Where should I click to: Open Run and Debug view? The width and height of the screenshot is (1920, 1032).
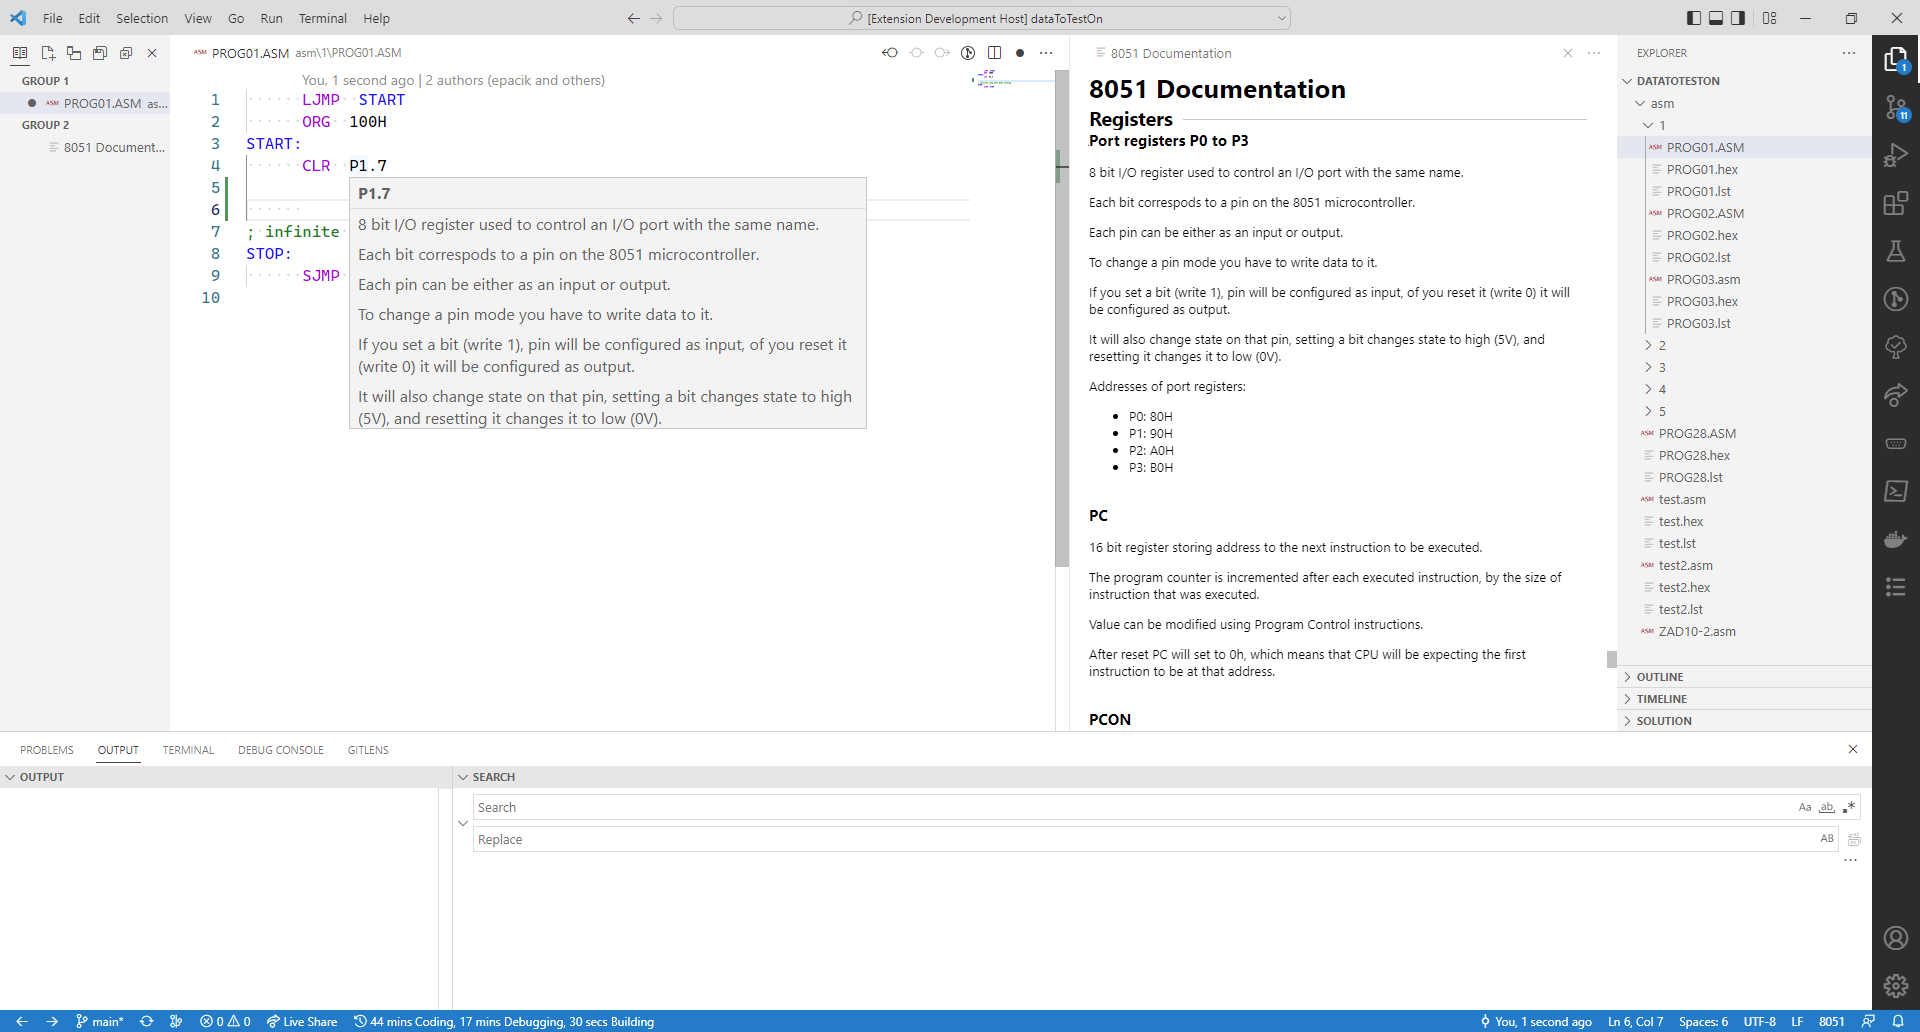(x=1896, y=156)
